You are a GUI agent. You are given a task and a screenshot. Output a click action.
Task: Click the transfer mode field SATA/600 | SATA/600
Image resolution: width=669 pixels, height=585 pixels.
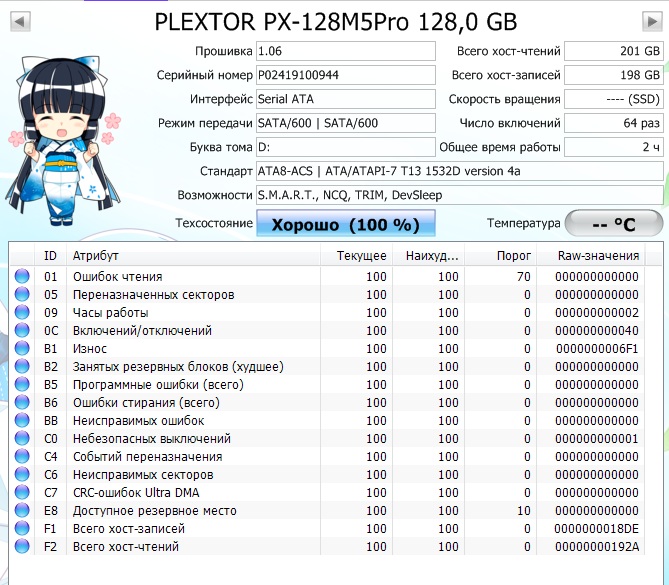point(346,123)
